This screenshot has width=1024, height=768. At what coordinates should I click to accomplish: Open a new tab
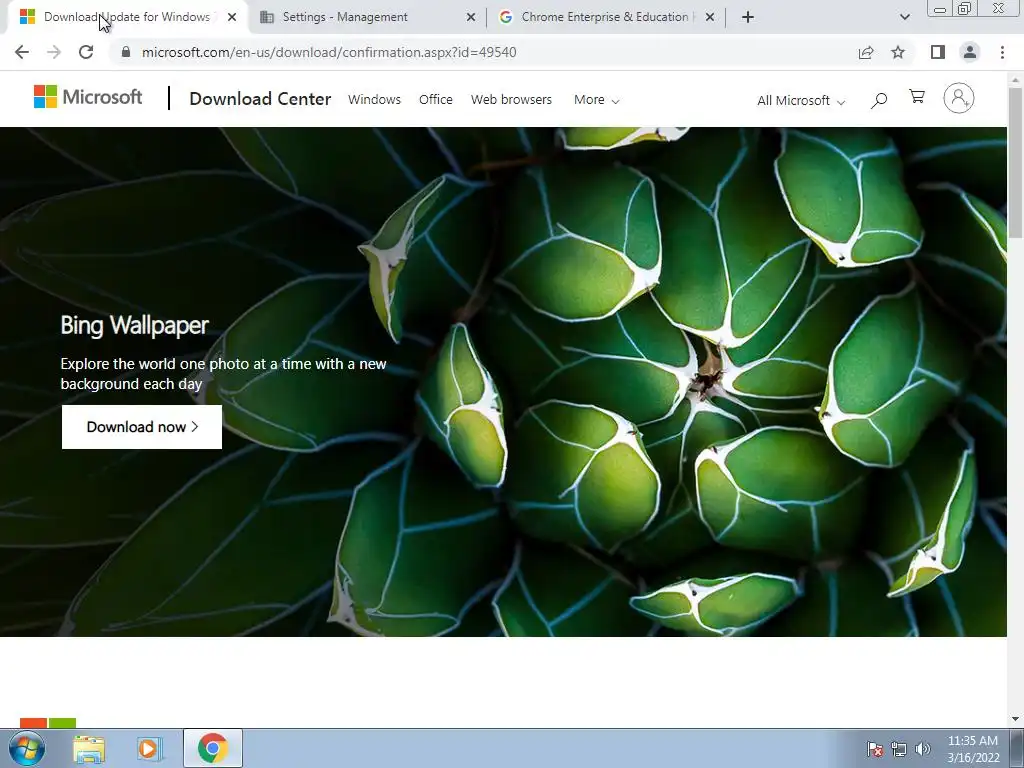pos(748,17)
